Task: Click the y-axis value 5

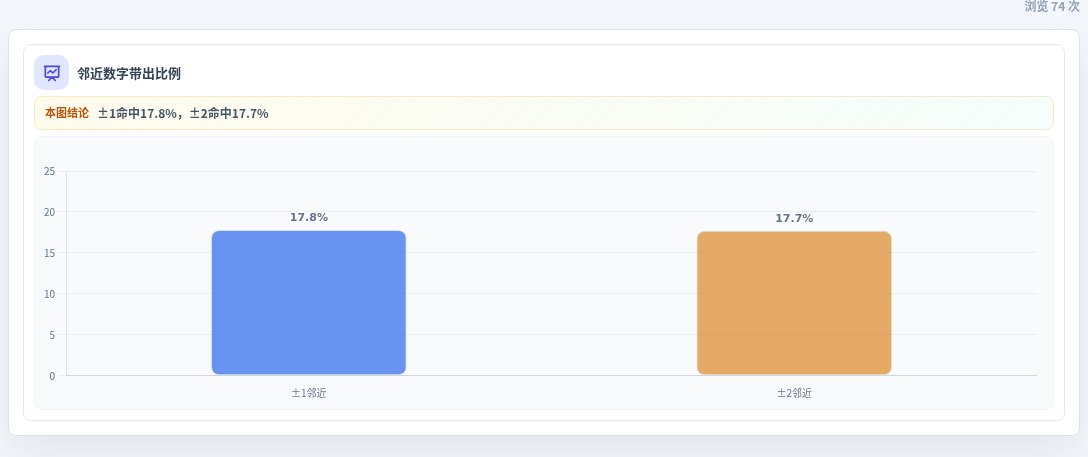Action: click(x=52, y=334)
